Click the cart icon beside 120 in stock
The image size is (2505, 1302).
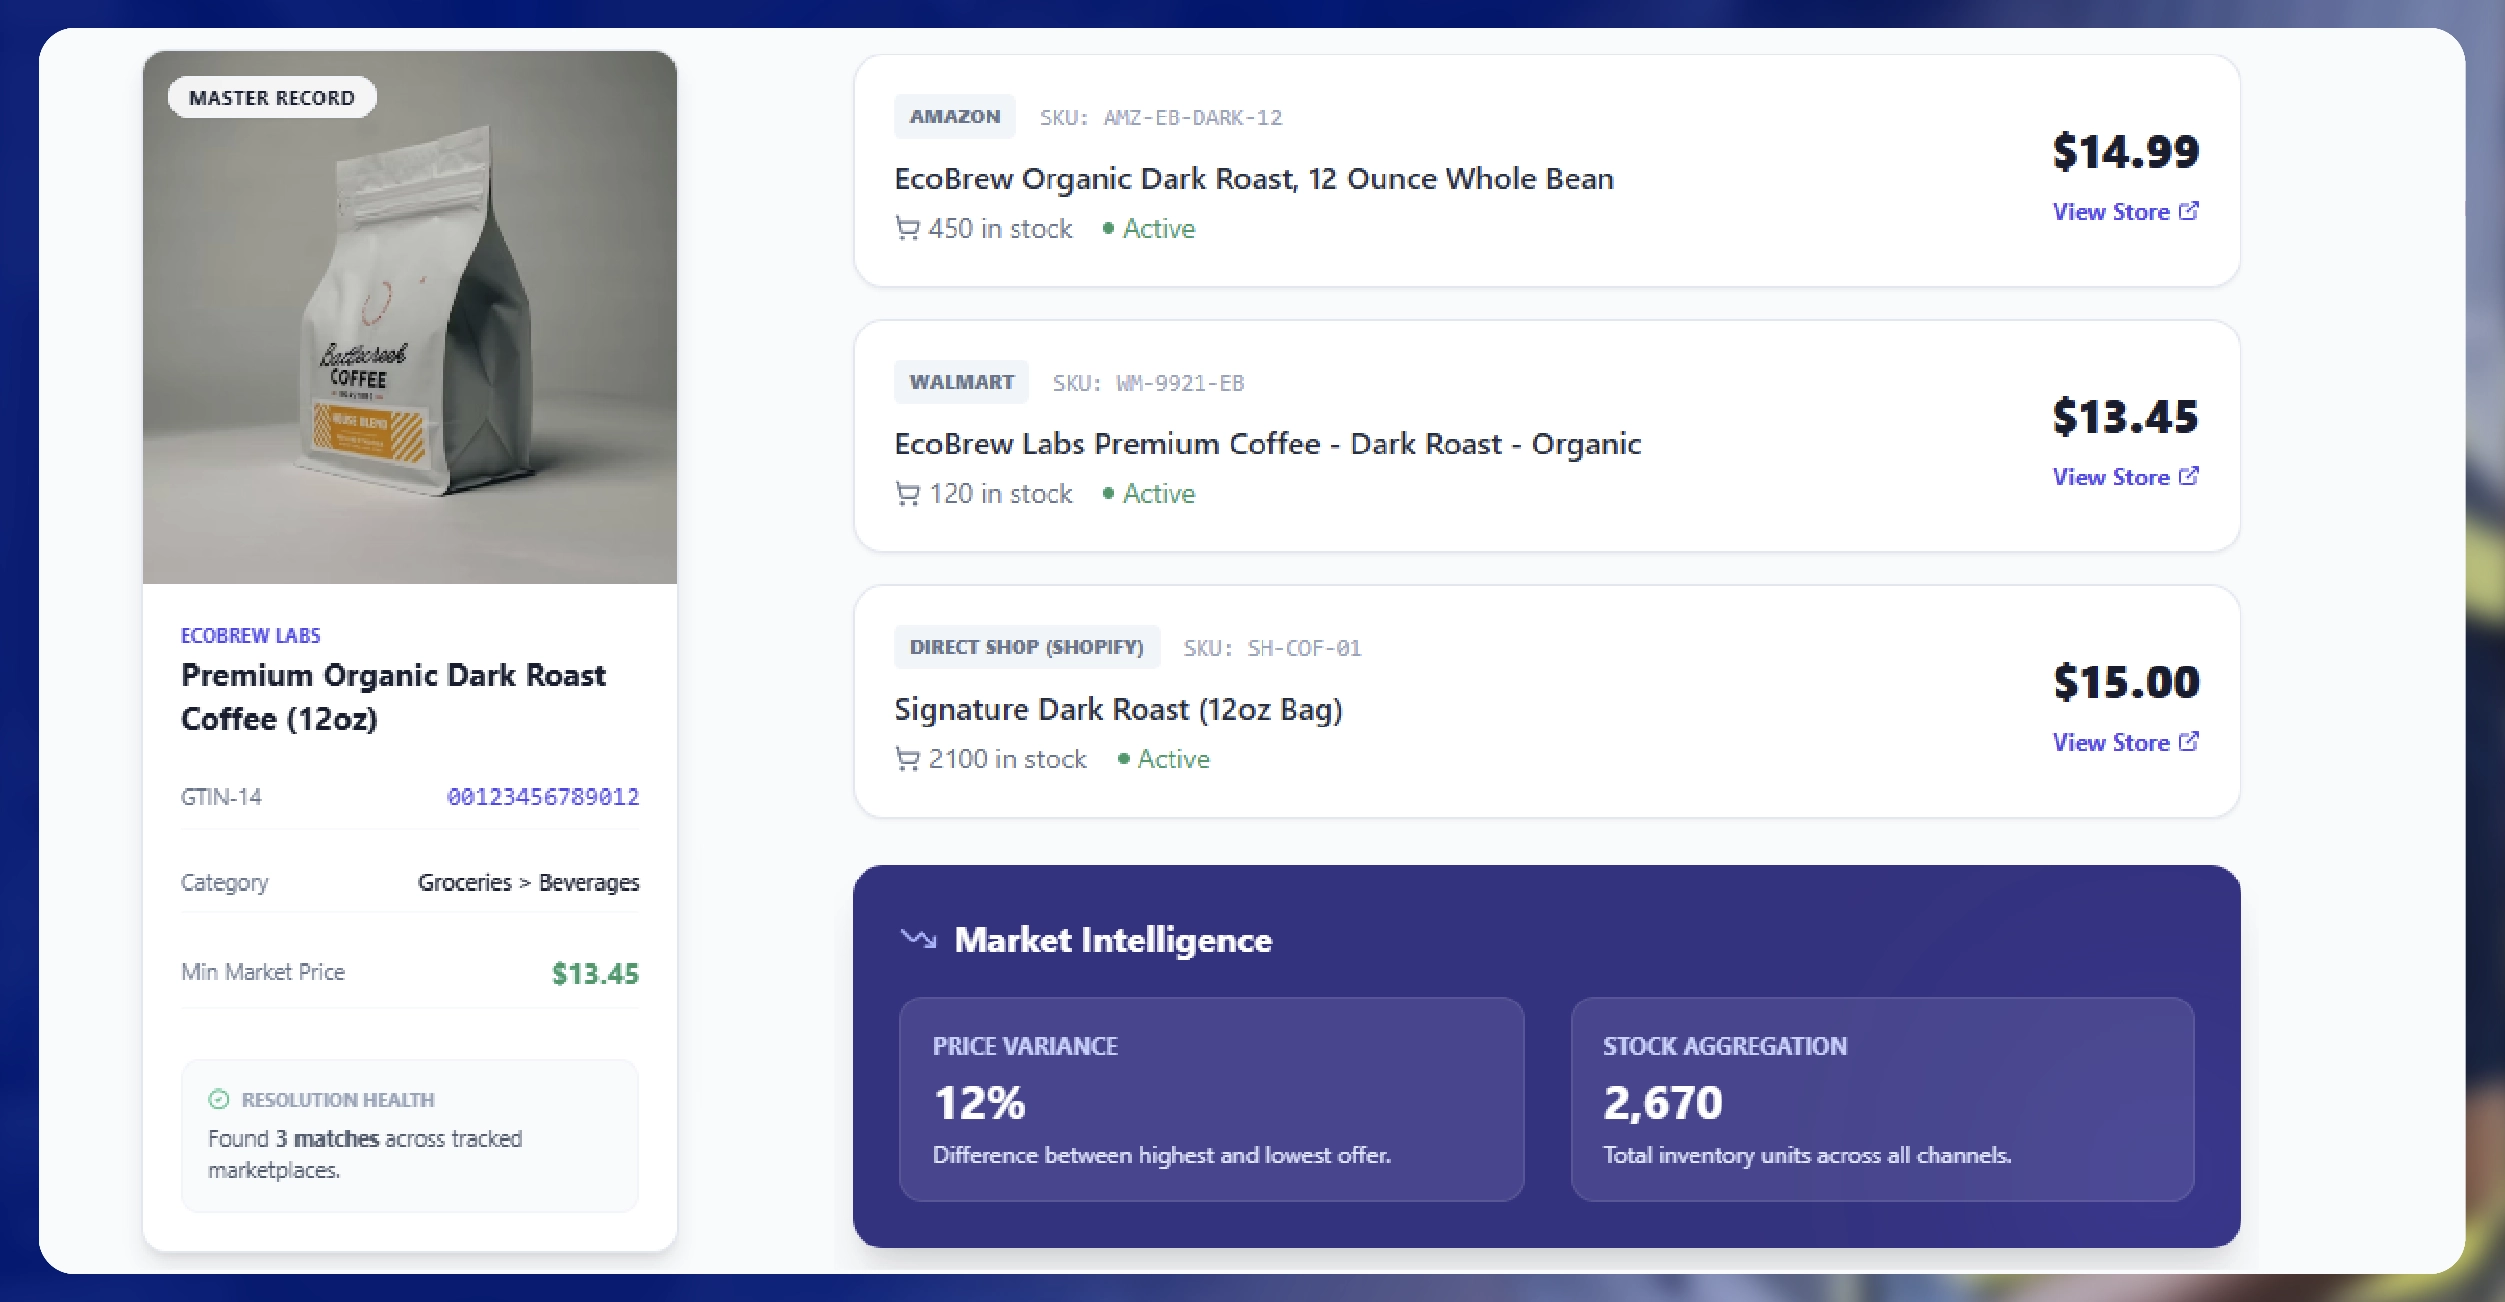click(907, 494)
